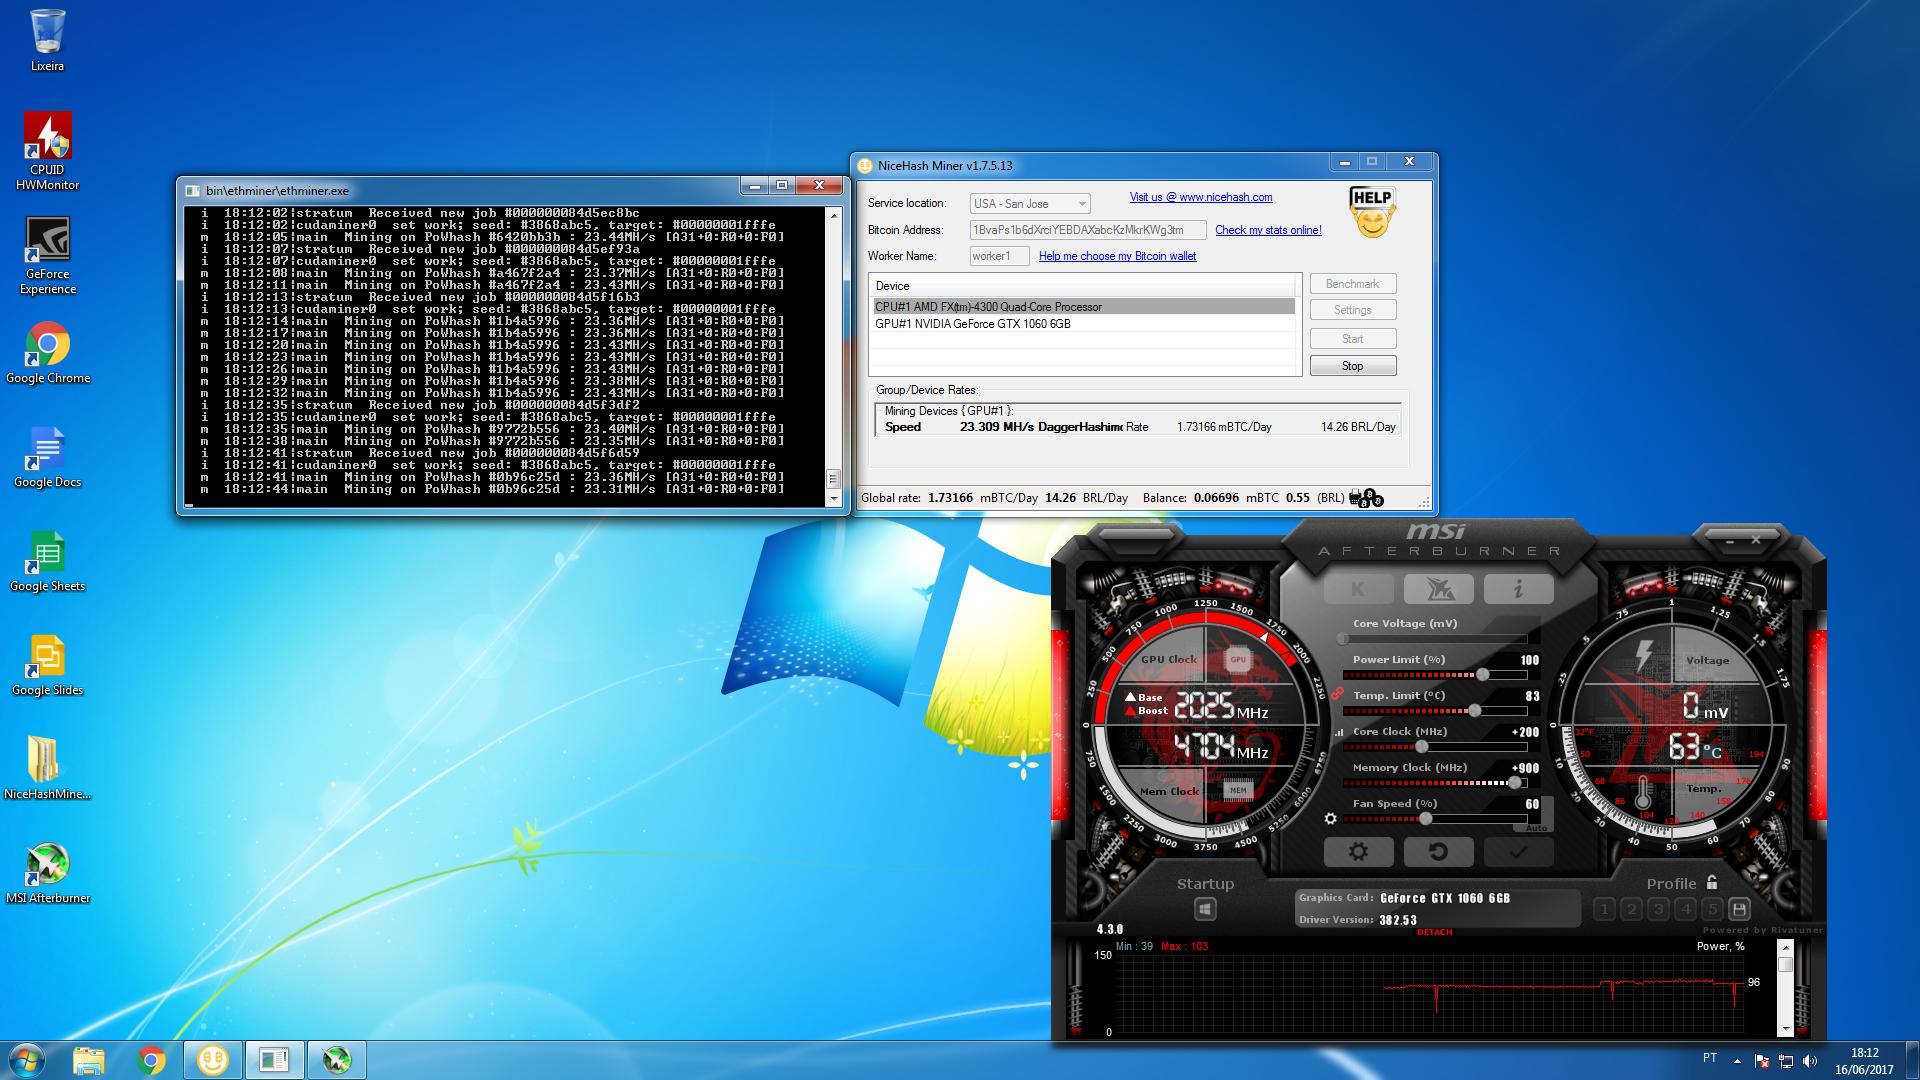Select Afterburner profile slot 5
Viewport: 1920px width, 1080px height.
click(x=1712, y=909)
